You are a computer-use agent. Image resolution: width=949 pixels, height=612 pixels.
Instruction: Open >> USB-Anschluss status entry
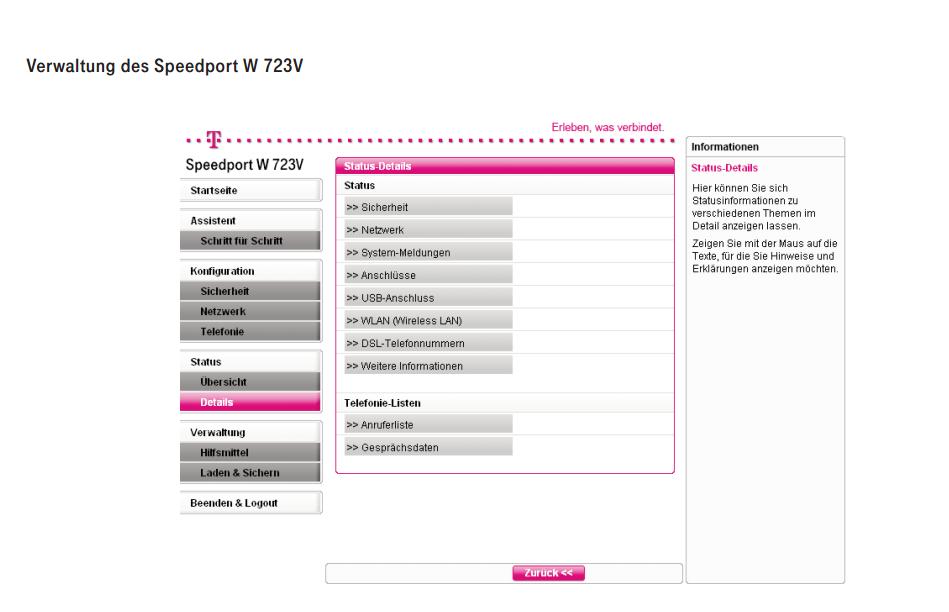coord(428,297)
